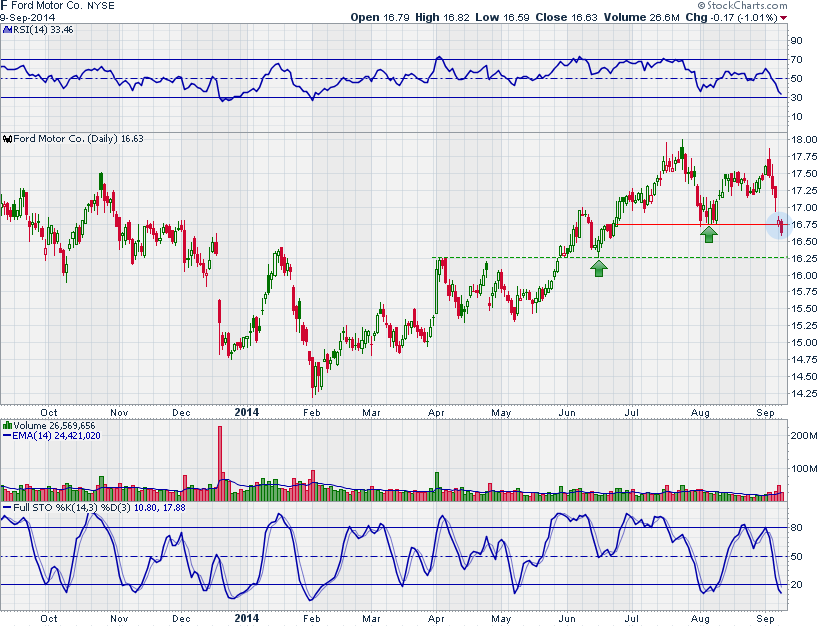This screenshot has height=626, width=817.
Task: Click the price axis label '16.25'
Action: coord(803,258)
